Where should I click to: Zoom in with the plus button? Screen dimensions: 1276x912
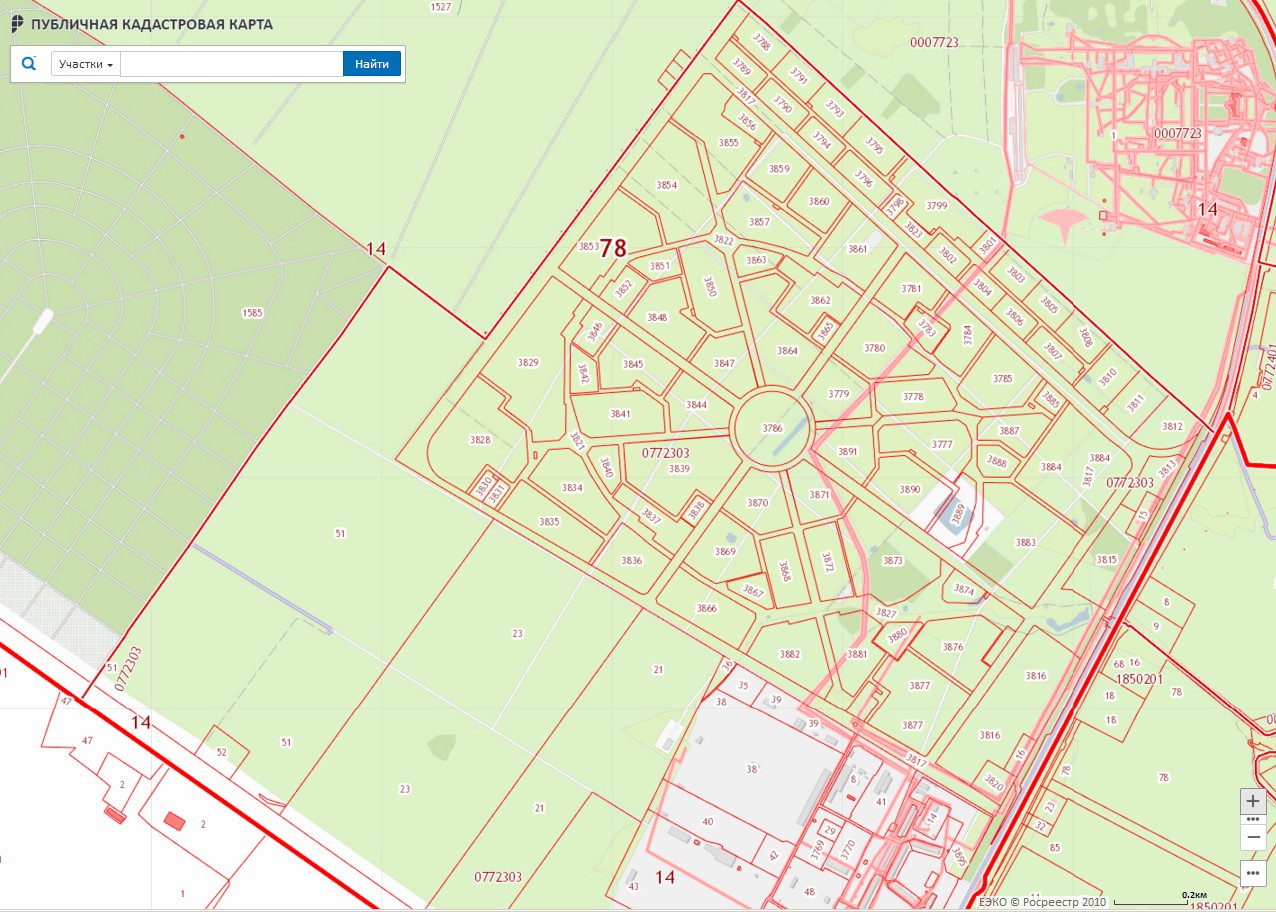pos(1253,801)
